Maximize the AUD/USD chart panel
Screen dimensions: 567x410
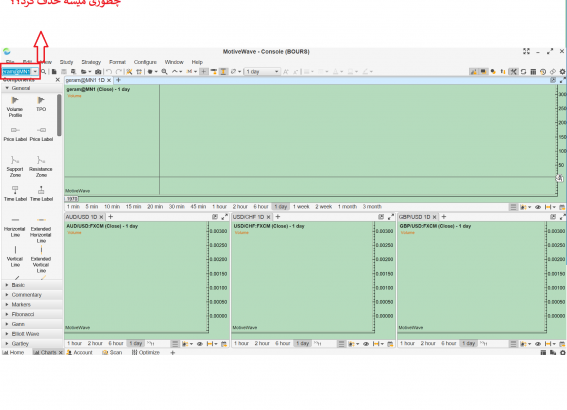[225, 217]
